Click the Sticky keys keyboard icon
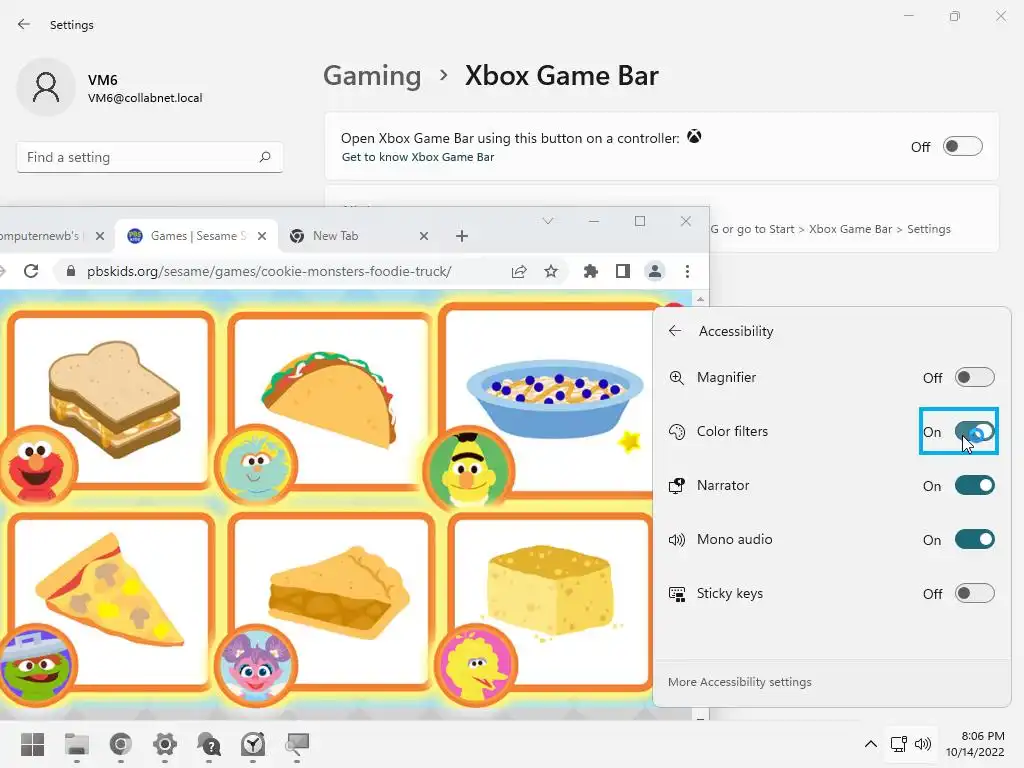Screen dimensions: 1024x768 [677, 594]
